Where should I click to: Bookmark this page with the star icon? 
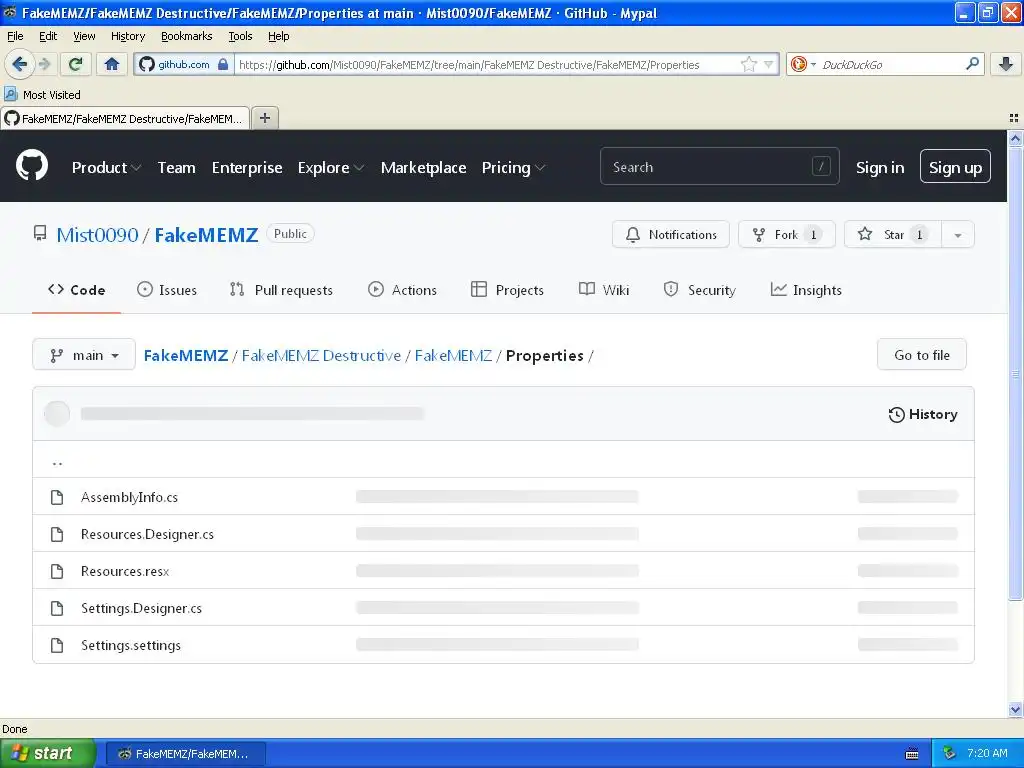click(748, 64)
